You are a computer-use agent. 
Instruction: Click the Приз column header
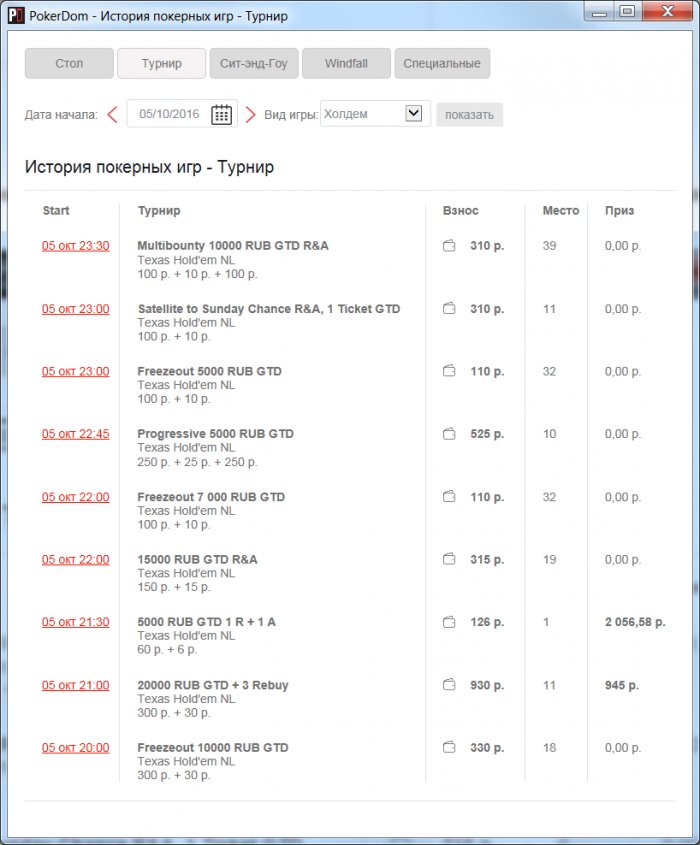pos(620,211)
